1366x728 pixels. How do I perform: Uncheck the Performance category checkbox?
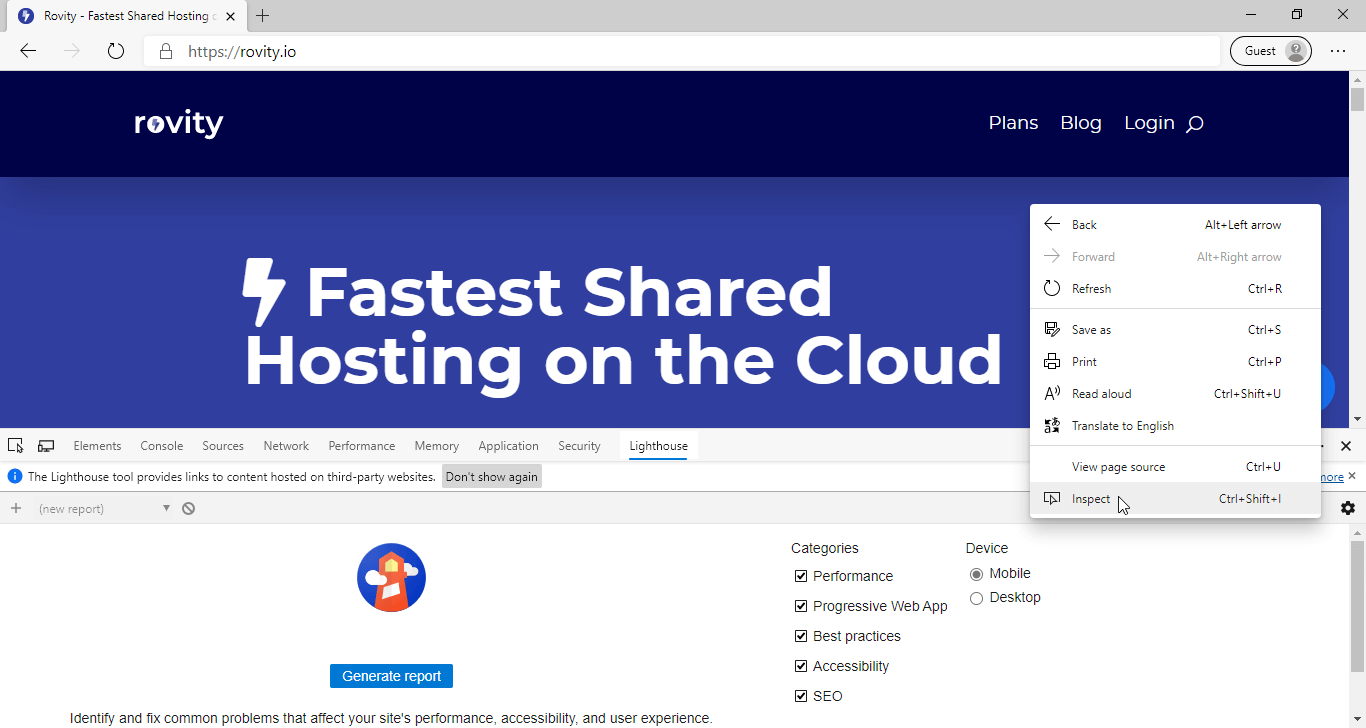click(801, 576)
